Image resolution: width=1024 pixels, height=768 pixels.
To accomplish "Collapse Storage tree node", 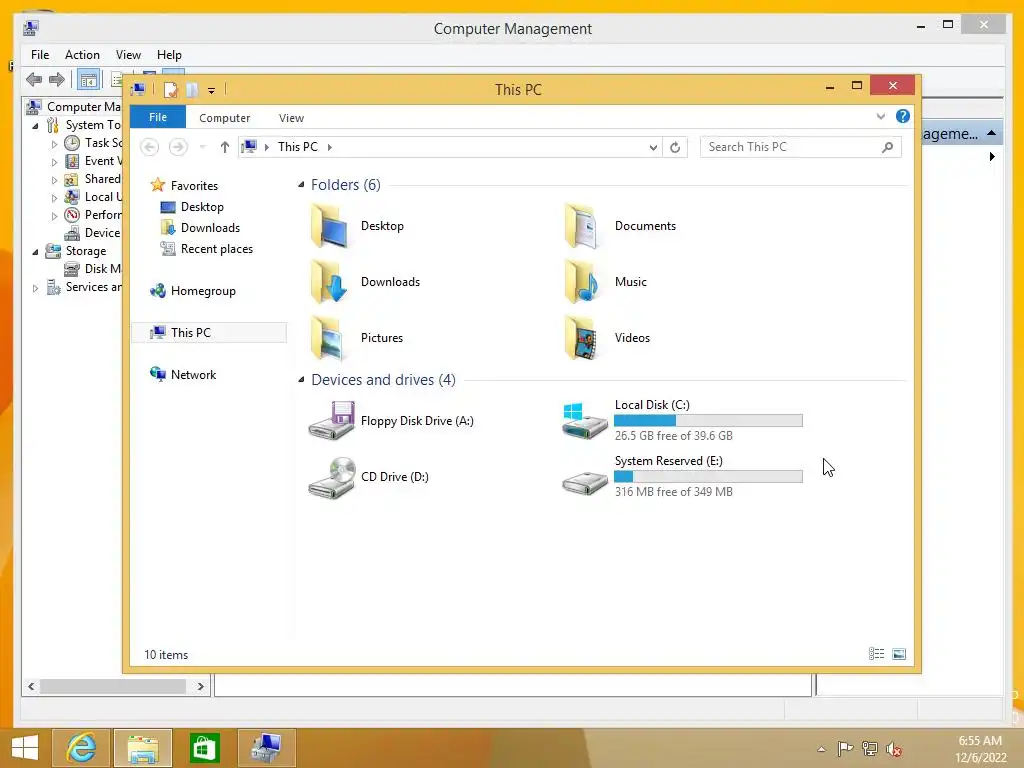I will coord(35,251).
